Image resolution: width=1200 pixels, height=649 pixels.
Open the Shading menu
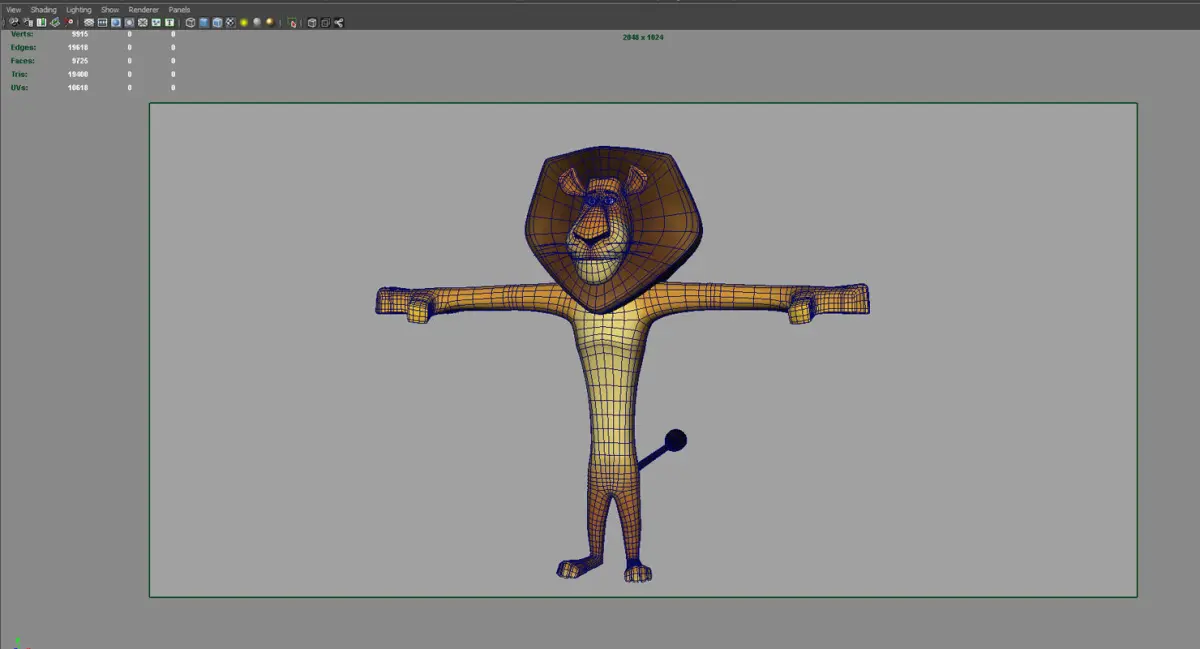(44, 10)
